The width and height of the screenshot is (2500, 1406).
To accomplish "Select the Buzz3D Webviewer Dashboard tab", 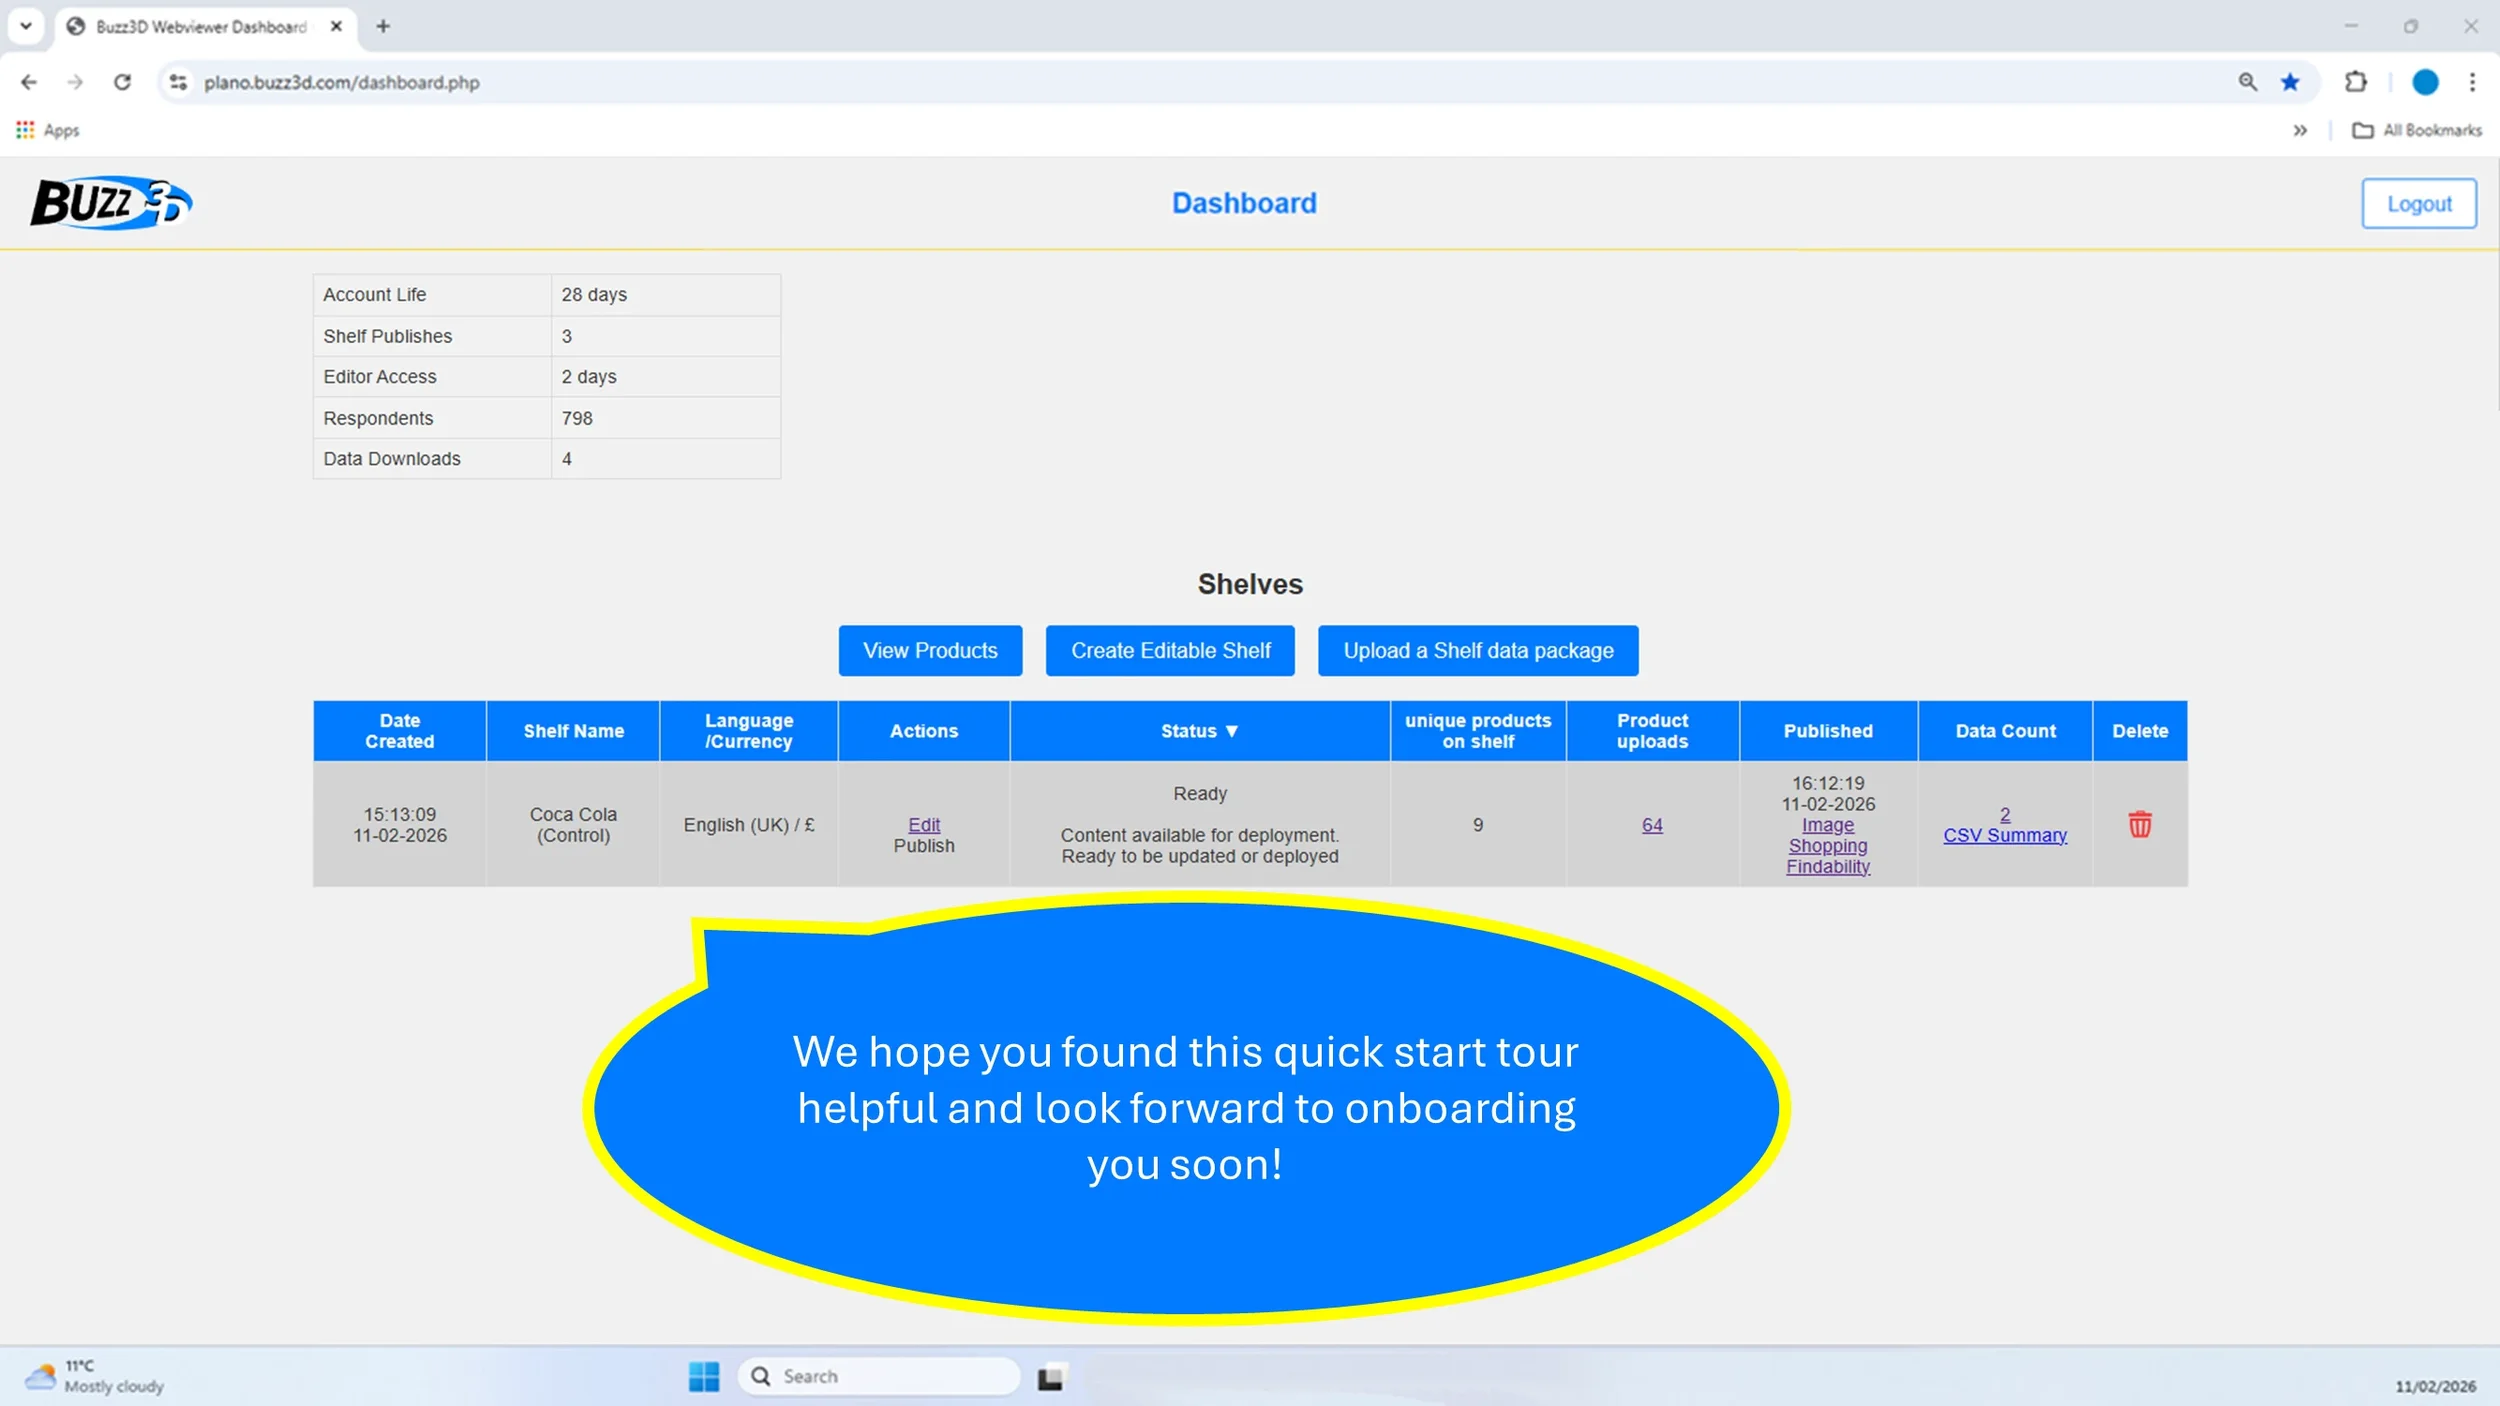I will pyautogui.click(x=200, y=27).
